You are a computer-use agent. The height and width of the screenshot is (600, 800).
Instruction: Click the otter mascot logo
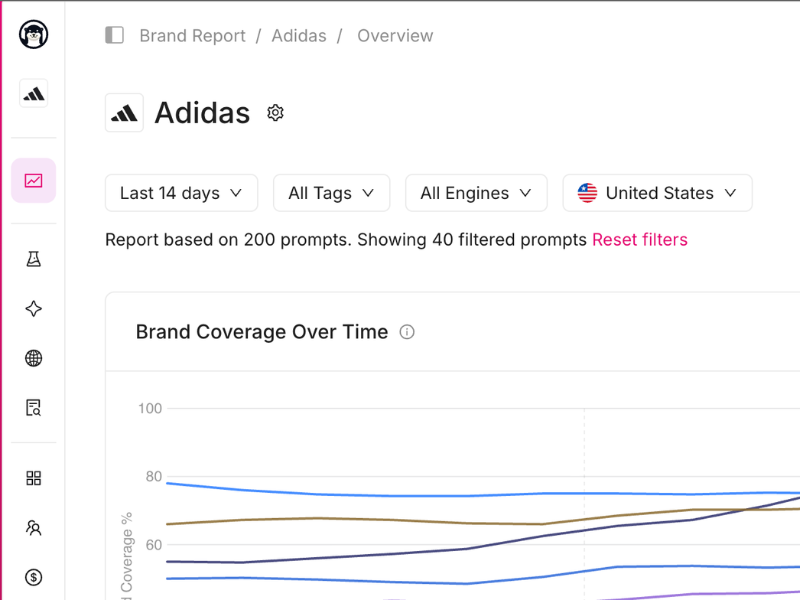(34, 35)
